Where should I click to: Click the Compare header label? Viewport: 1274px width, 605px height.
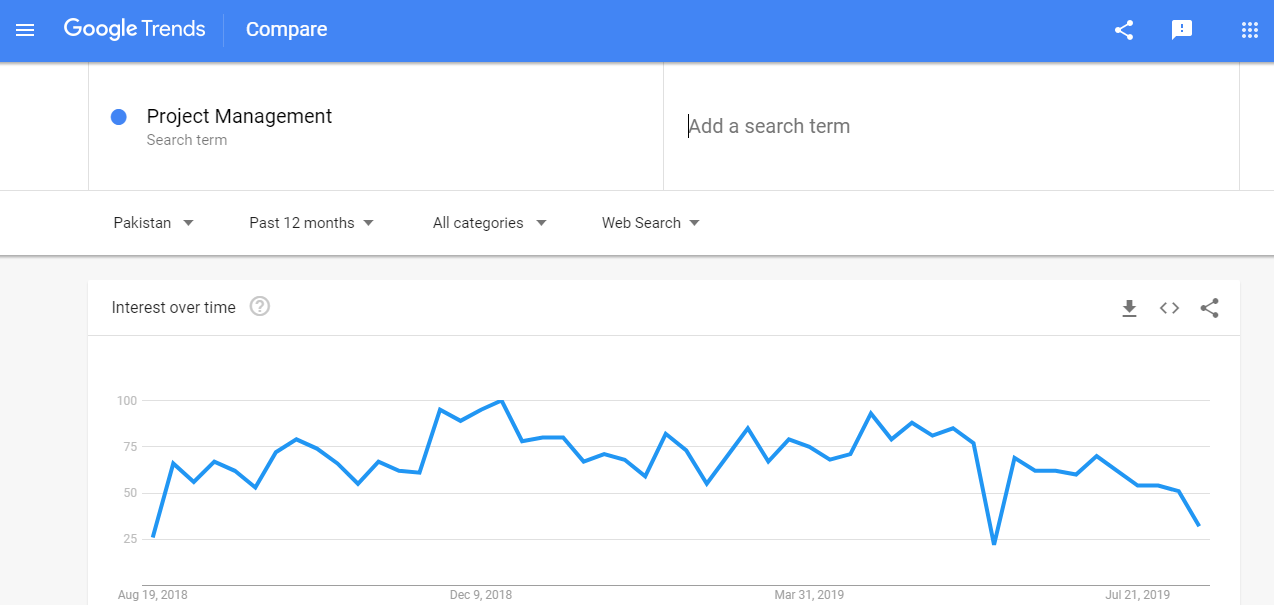click(x=286, y=30)
